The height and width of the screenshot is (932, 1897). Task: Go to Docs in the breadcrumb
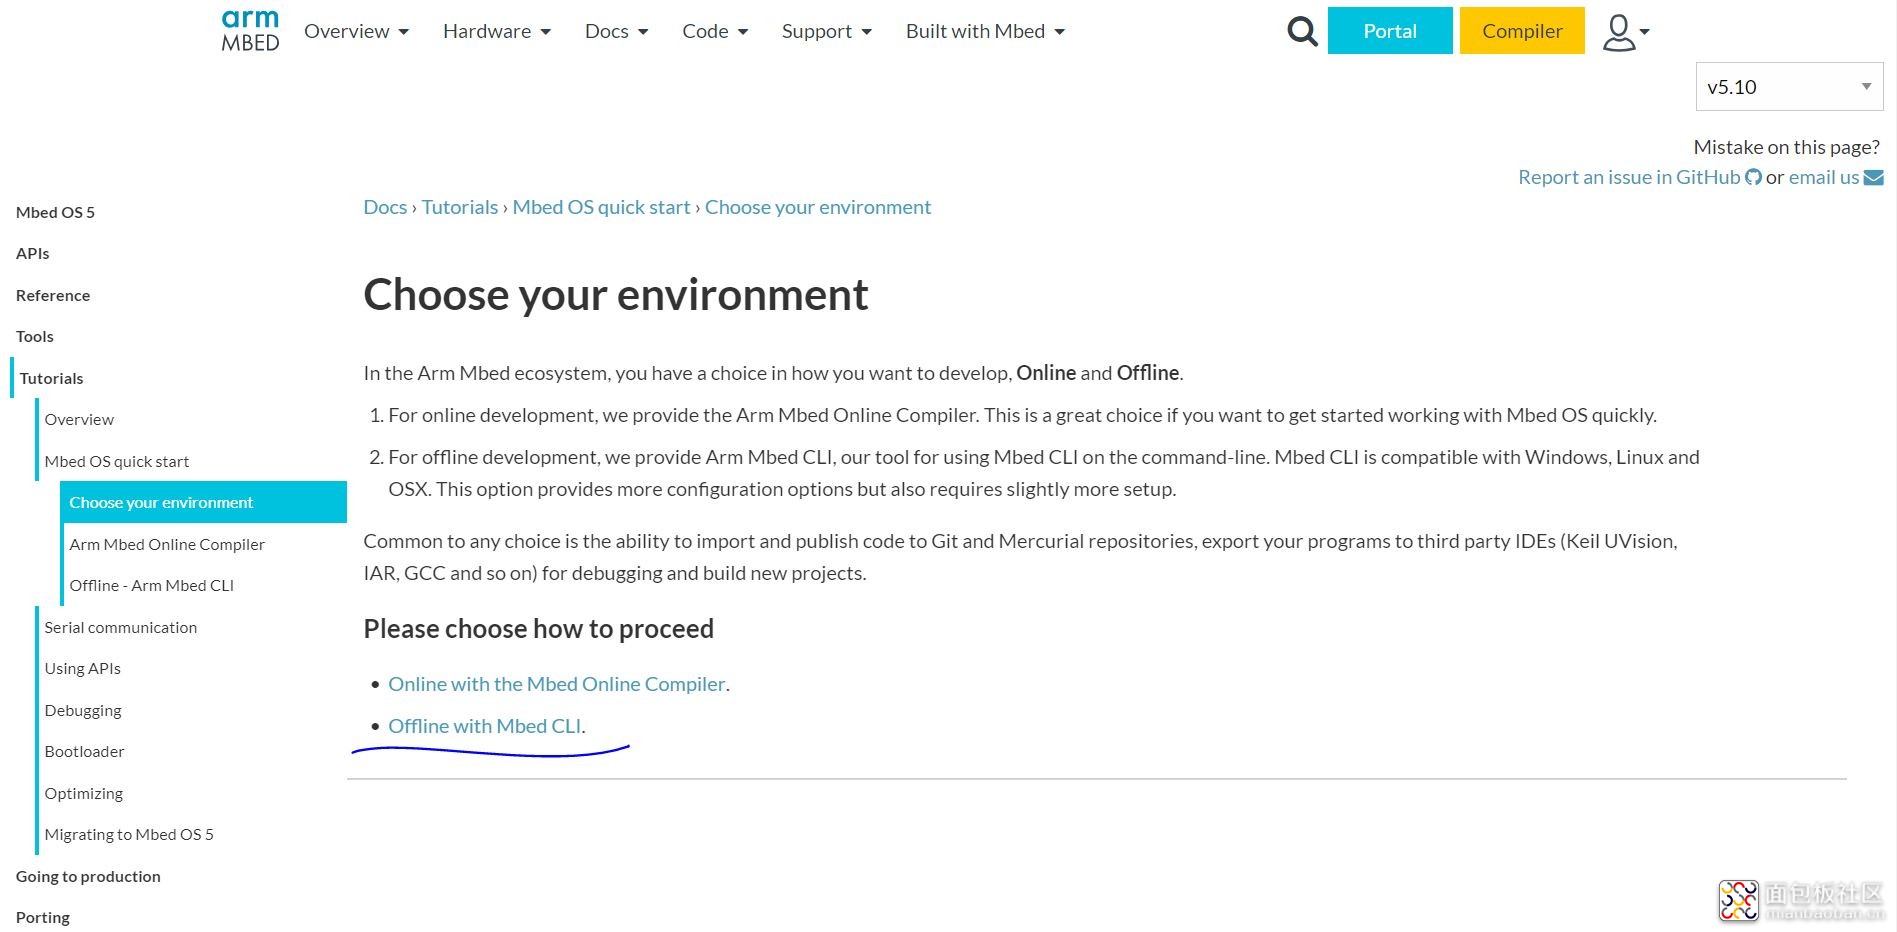(385, 207)
